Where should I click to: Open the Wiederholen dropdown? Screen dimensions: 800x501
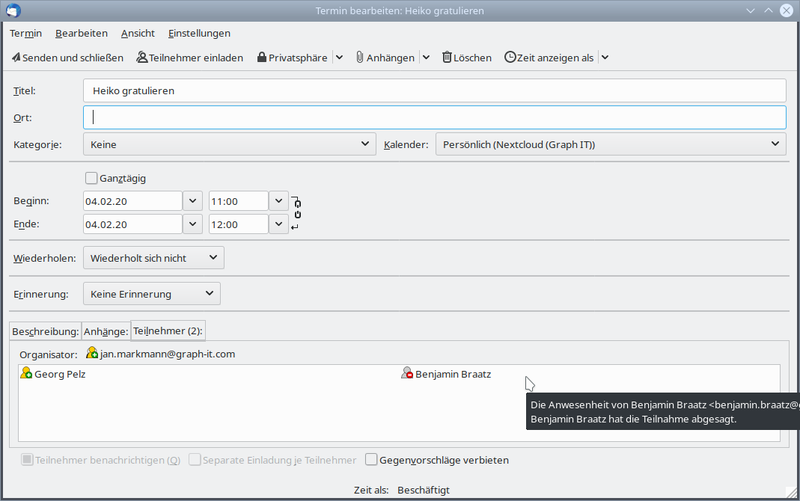[x=154, y=258]
